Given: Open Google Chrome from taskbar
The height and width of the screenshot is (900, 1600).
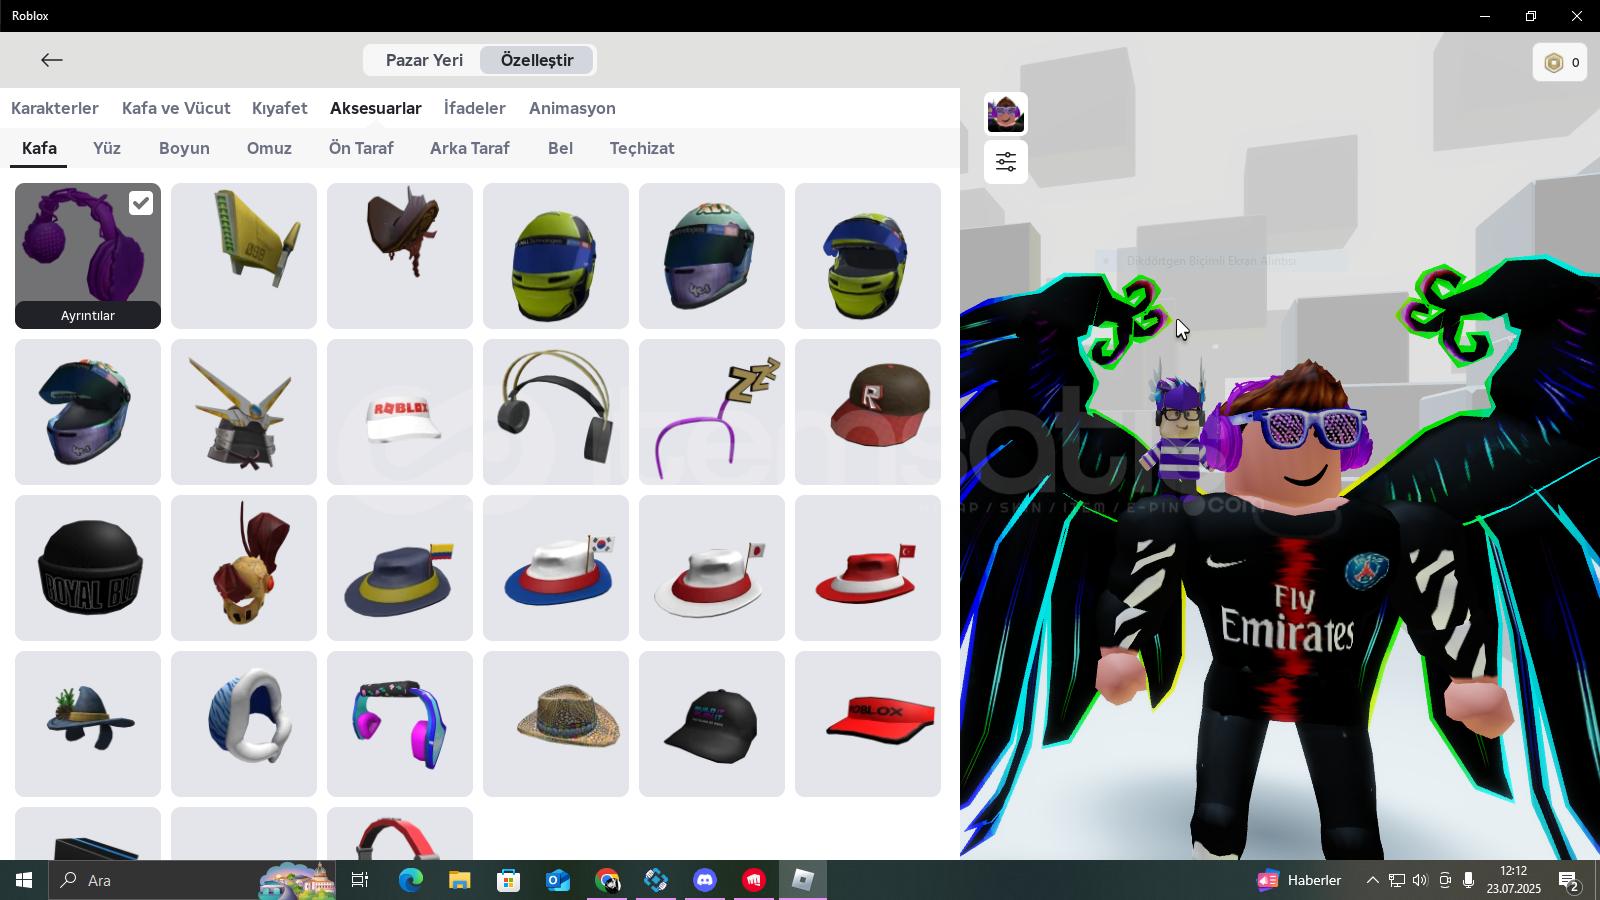Looking at the screenshot, I should coord(607,880).
